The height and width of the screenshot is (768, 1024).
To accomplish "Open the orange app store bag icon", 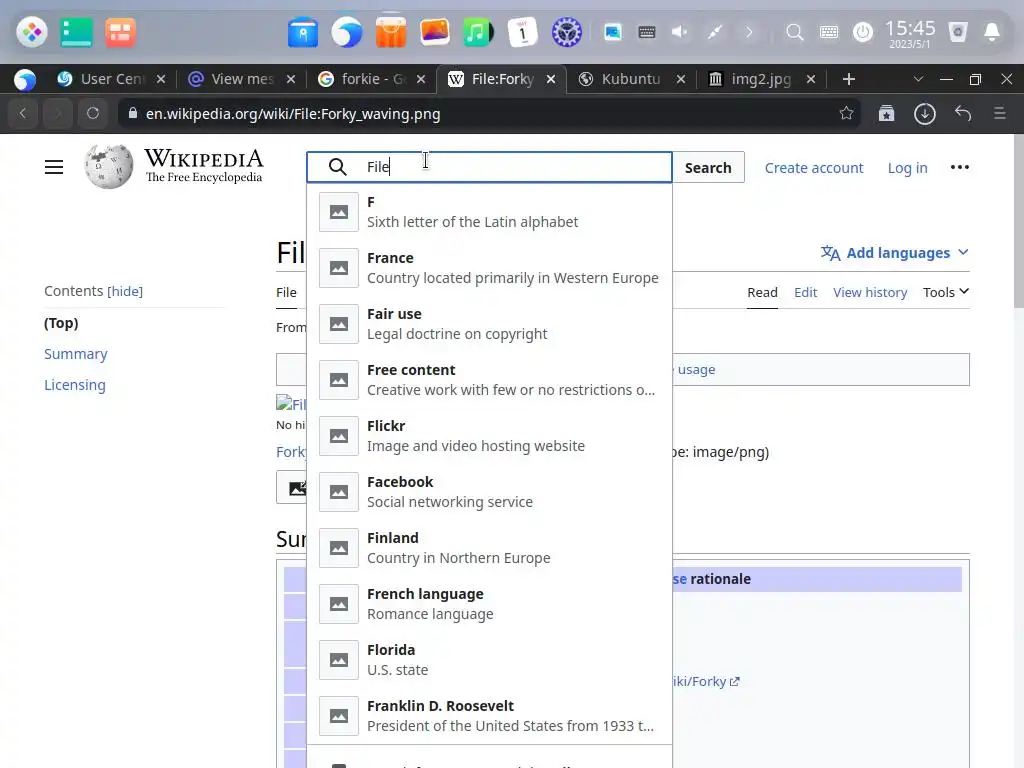I will [x=391, y=32].
